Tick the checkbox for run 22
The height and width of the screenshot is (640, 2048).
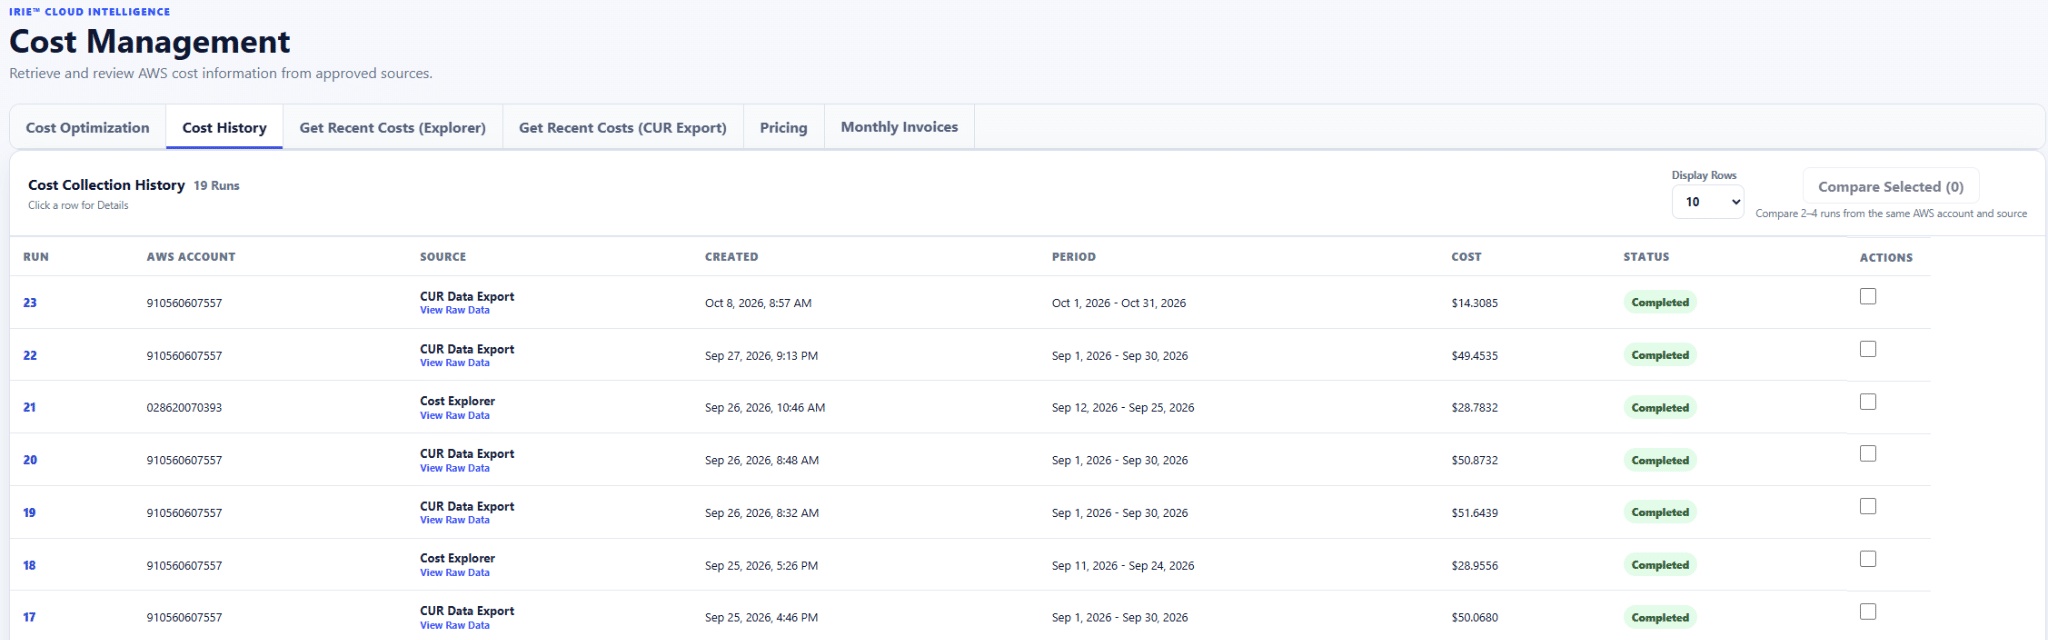point(1867,349)
